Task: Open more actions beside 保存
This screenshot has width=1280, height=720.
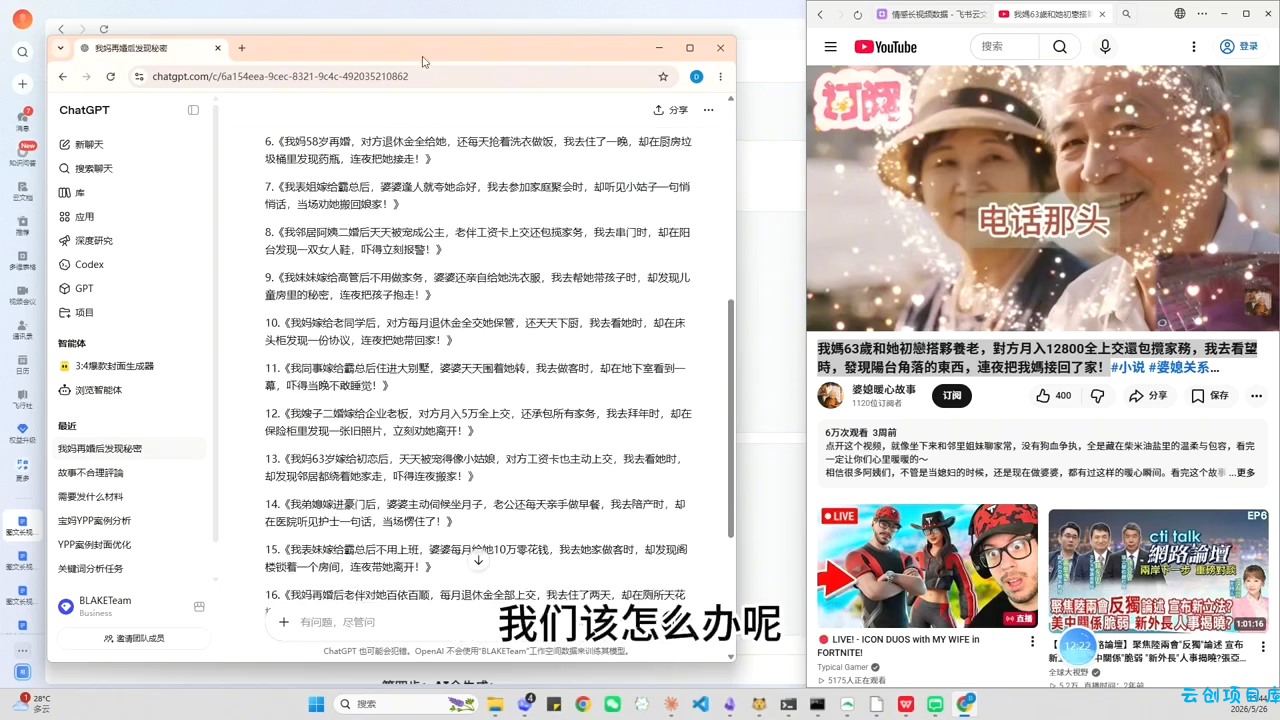Action: [x=1256, y=396]
